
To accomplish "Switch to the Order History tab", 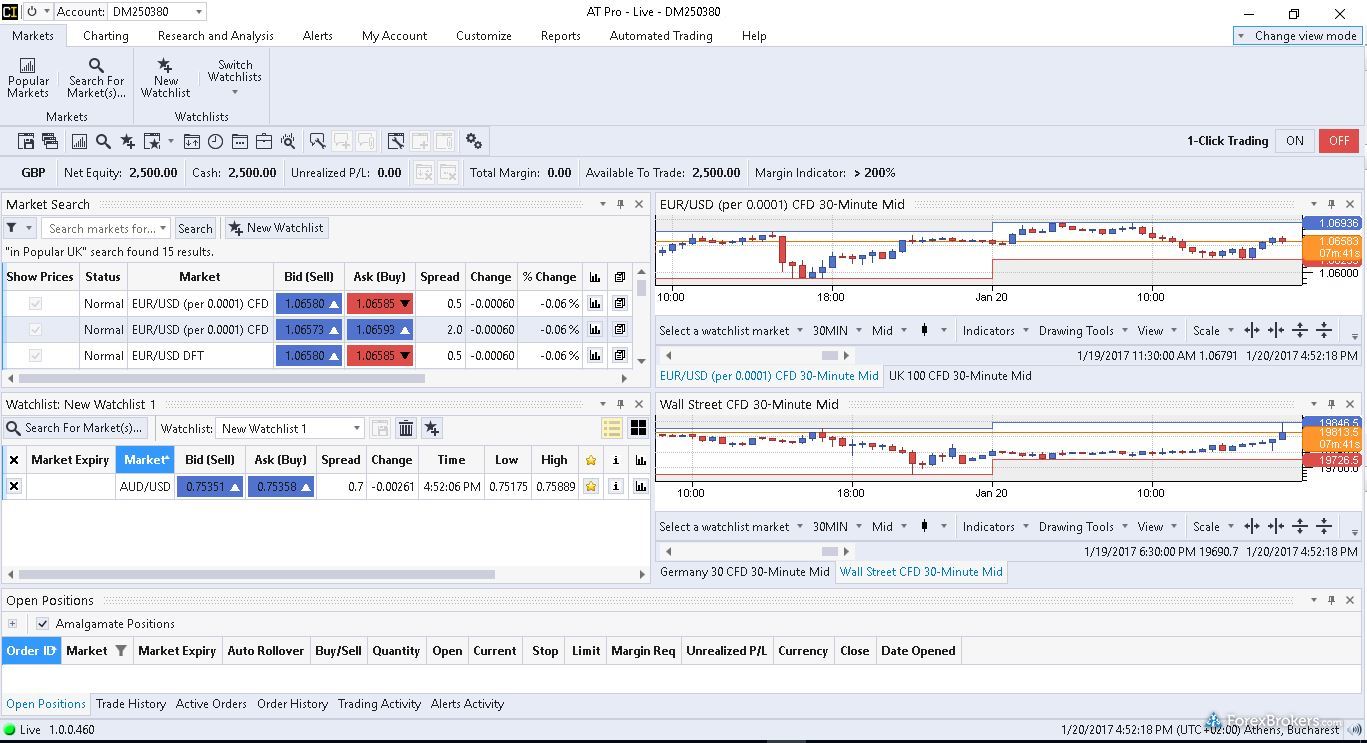I will (292, 704).
